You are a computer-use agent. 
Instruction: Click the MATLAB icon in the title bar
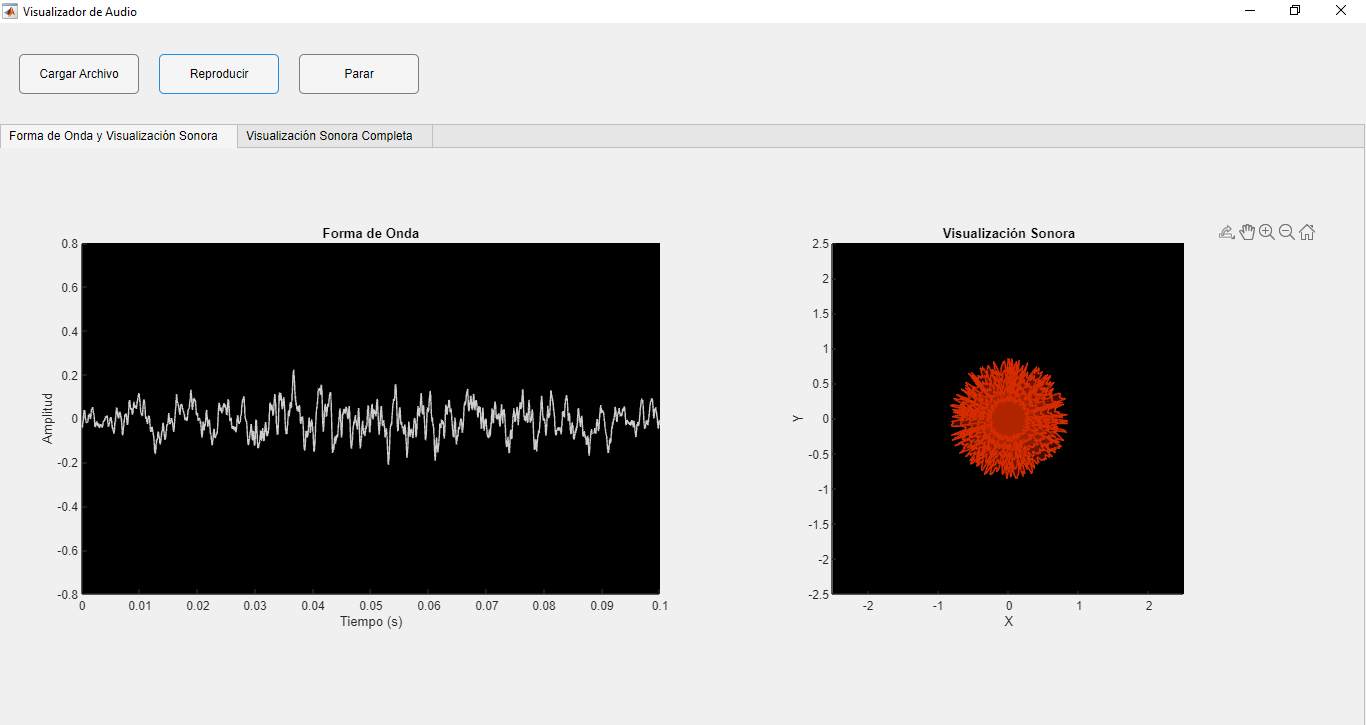click(x=10, y=11)
